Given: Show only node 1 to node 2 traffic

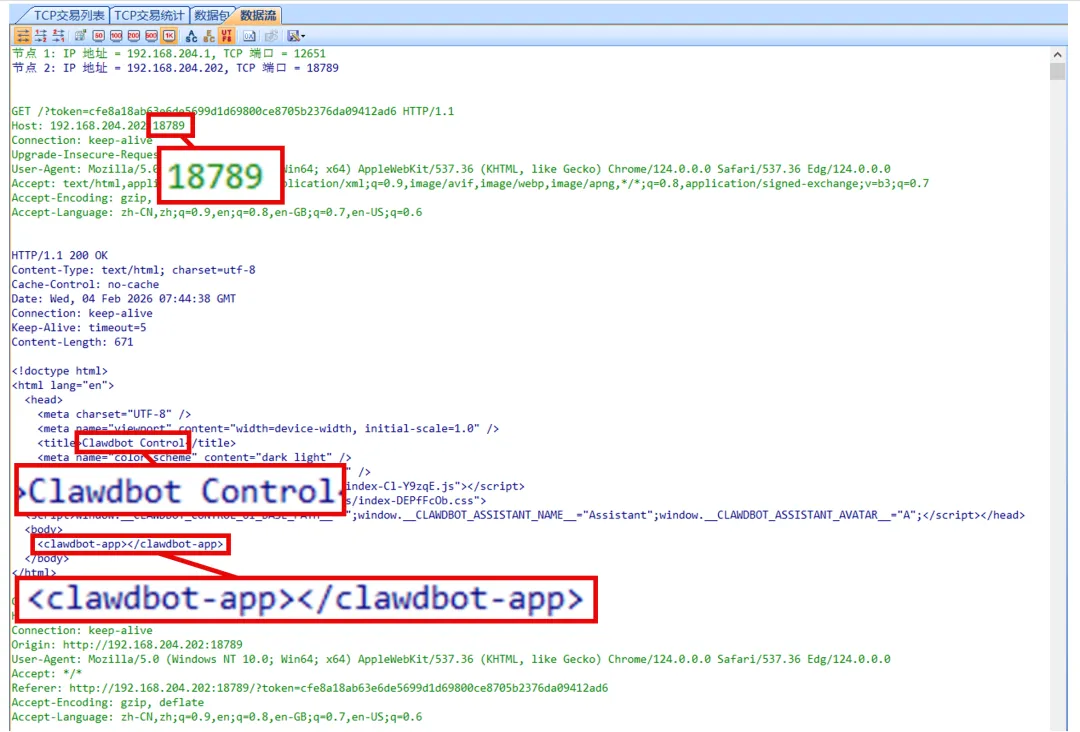Looking at the screenshot, I should [x=41, y=36].
